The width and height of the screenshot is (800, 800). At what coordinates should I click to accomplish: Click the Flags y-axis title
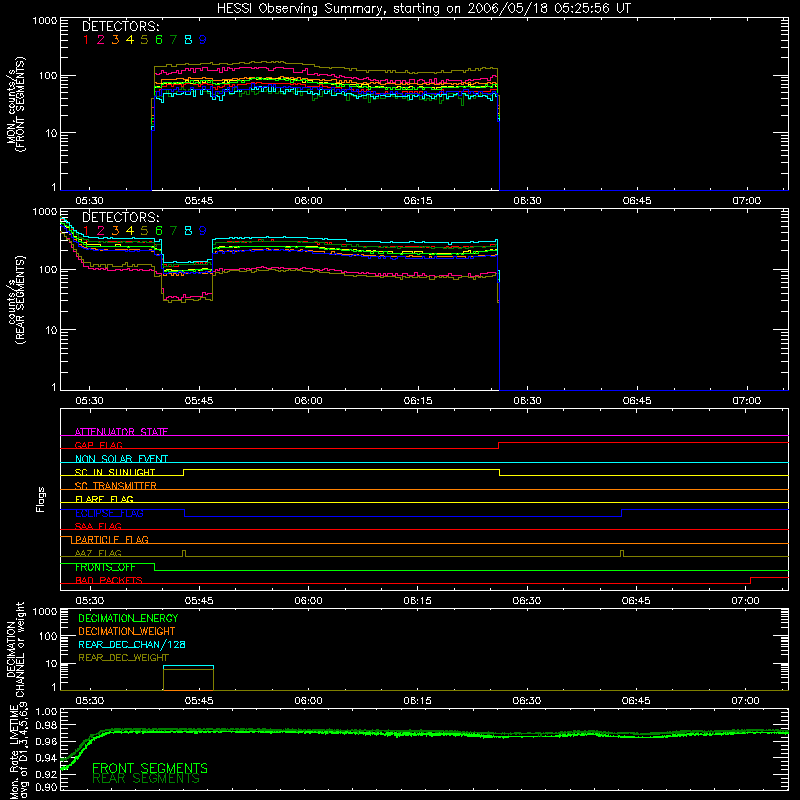41,499
